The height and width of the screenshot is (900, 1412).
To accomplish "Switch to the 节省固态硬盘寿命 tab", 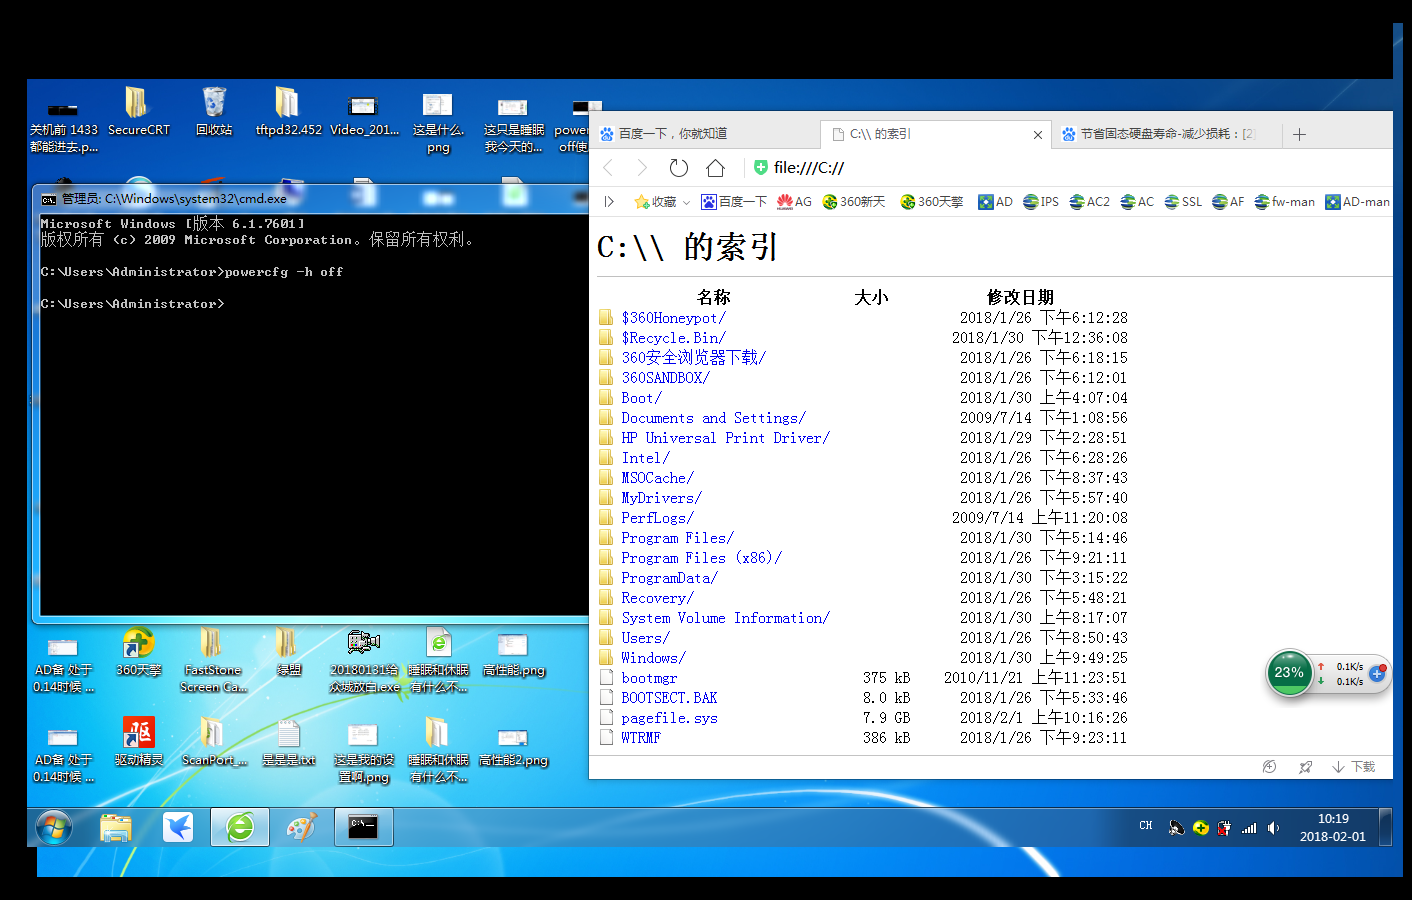I will [1164, 134].
